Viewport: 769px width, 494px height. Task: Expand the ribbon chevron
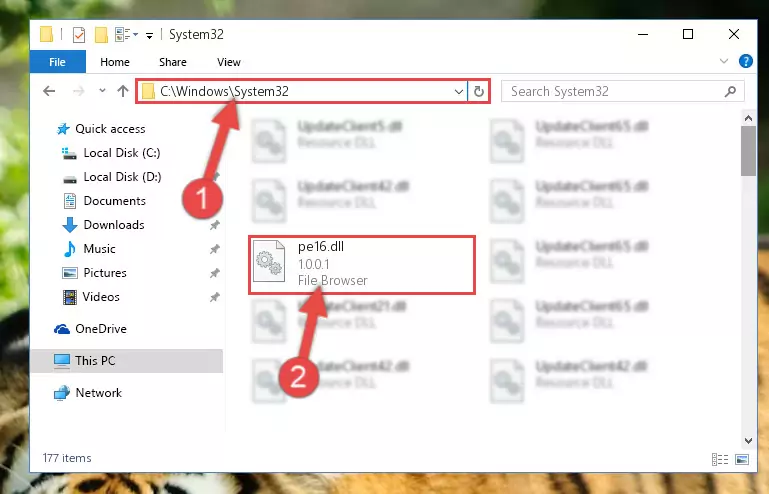coord(723,61)
